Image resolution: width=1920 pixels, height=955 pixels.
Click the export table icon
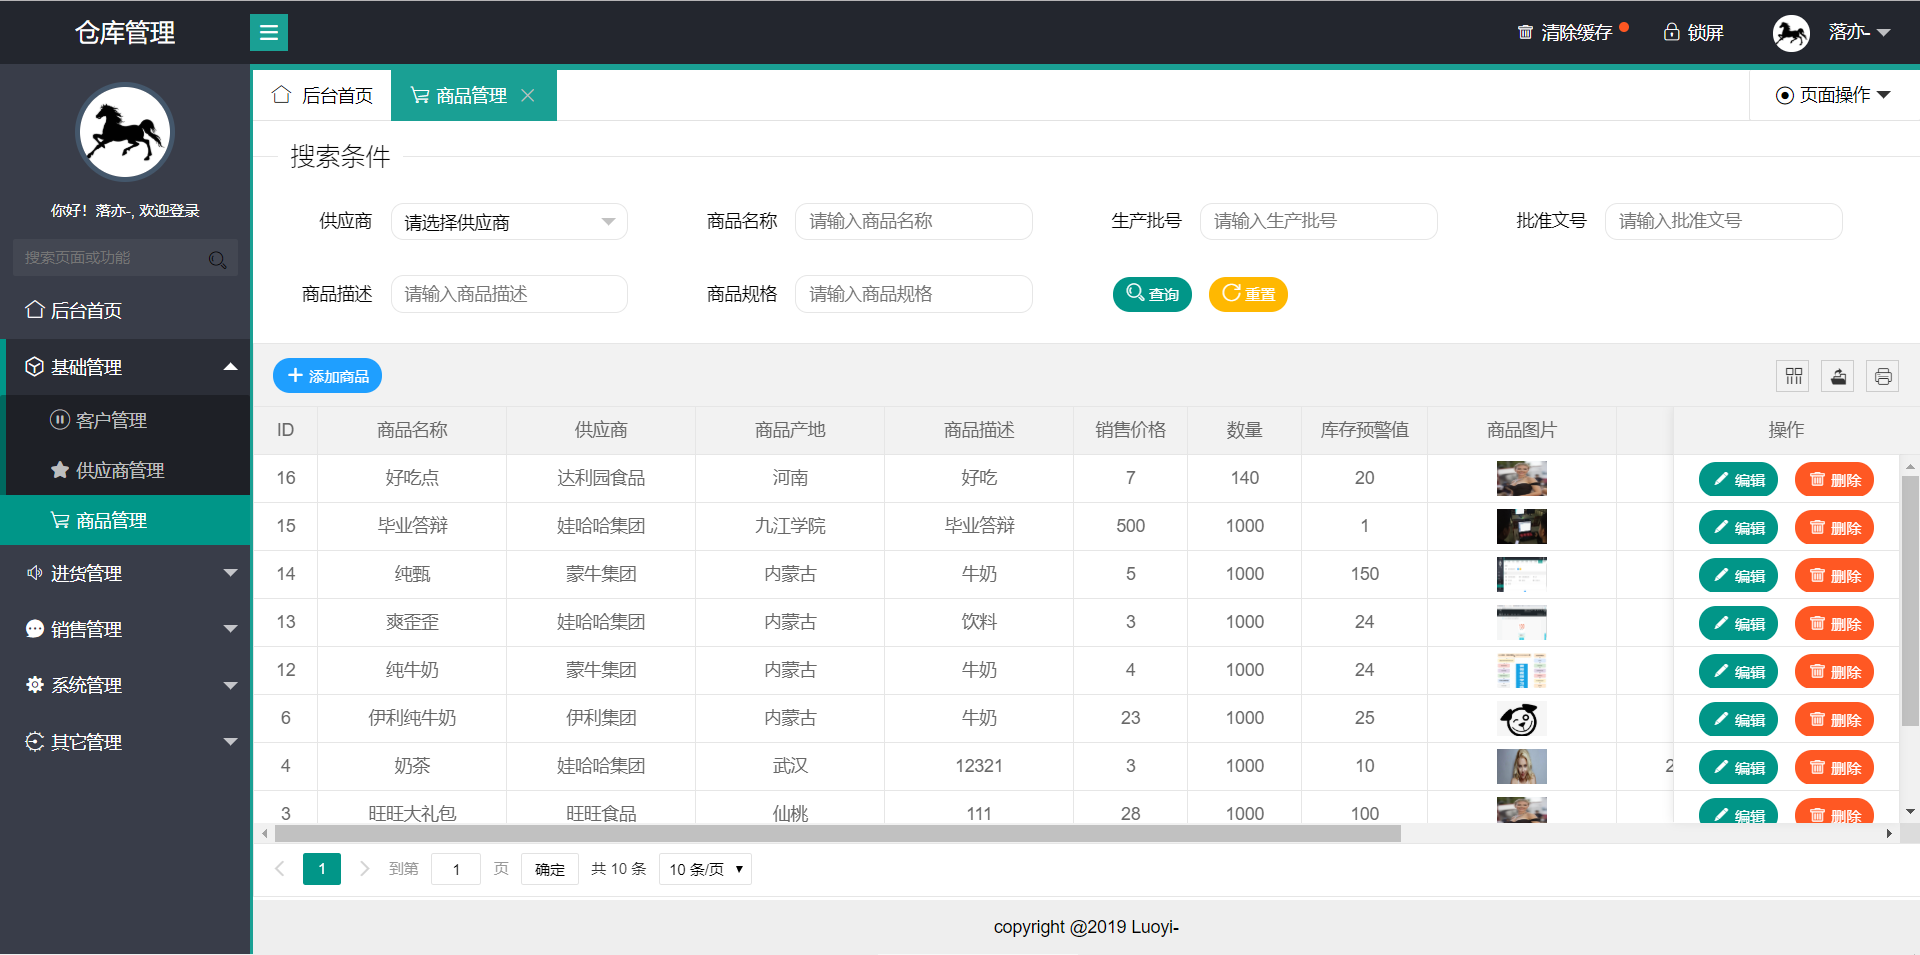pos(1838,376)
